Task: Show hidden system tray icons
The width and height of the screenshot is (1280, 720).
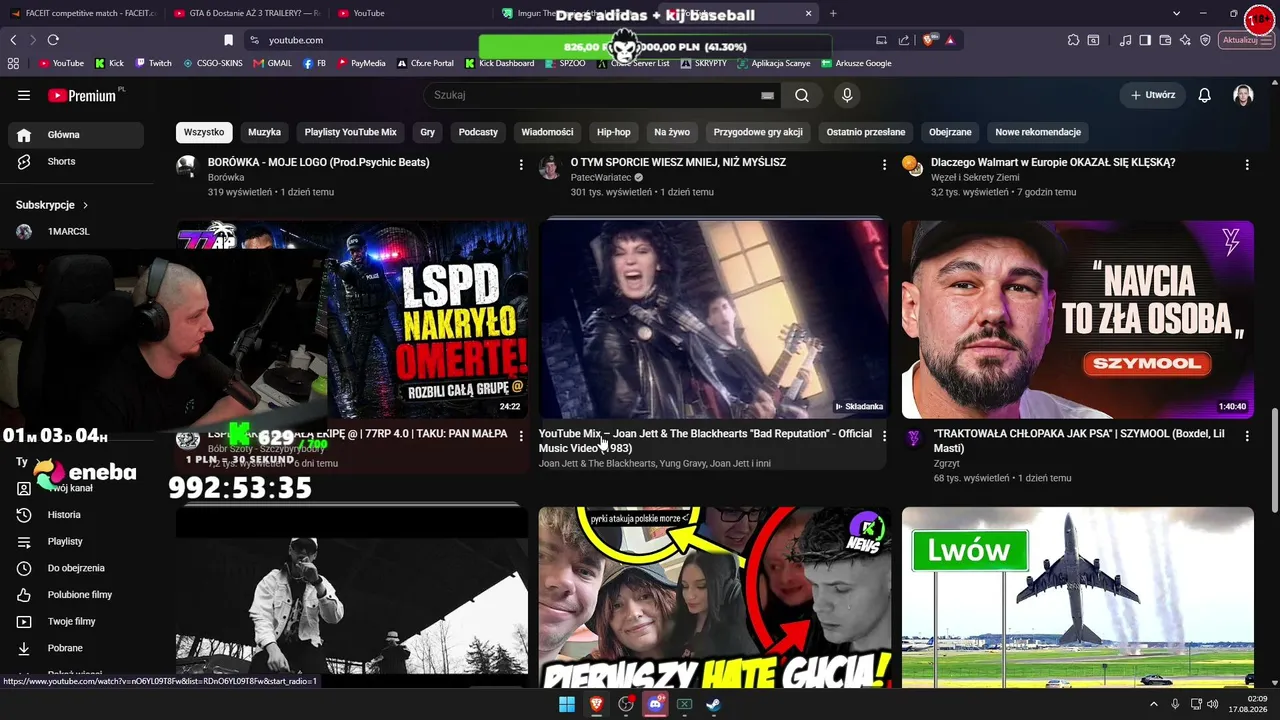Action: (x=1153, y=704)
